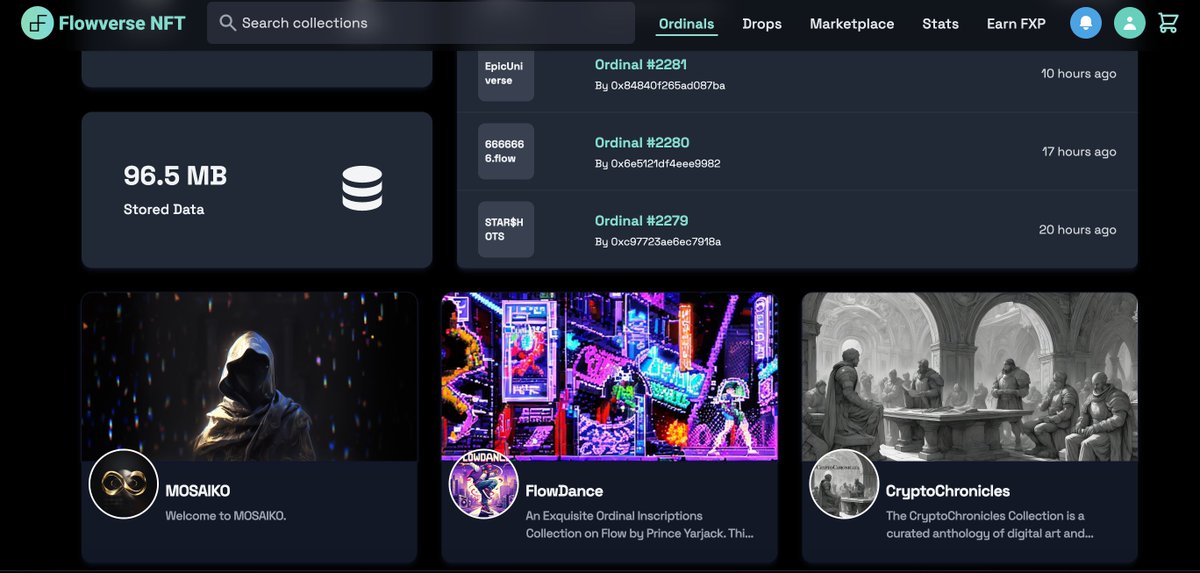Image resolution: width=1200 pixels, height=573 pixels.
Task: Open the shopping cart icon
Action: coord(1168,23)
